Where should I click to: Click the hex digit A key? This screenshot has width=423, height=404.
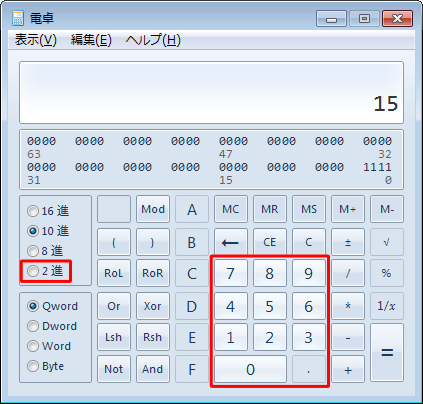click(192, 209)
